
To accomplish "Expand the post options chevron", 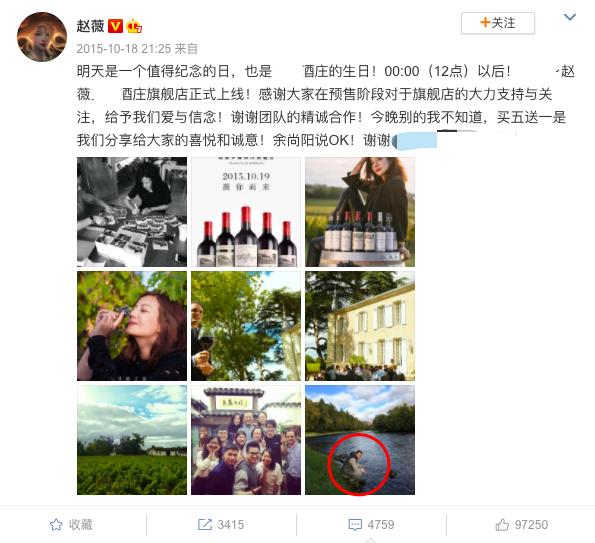I will click(x=570, y=17).
